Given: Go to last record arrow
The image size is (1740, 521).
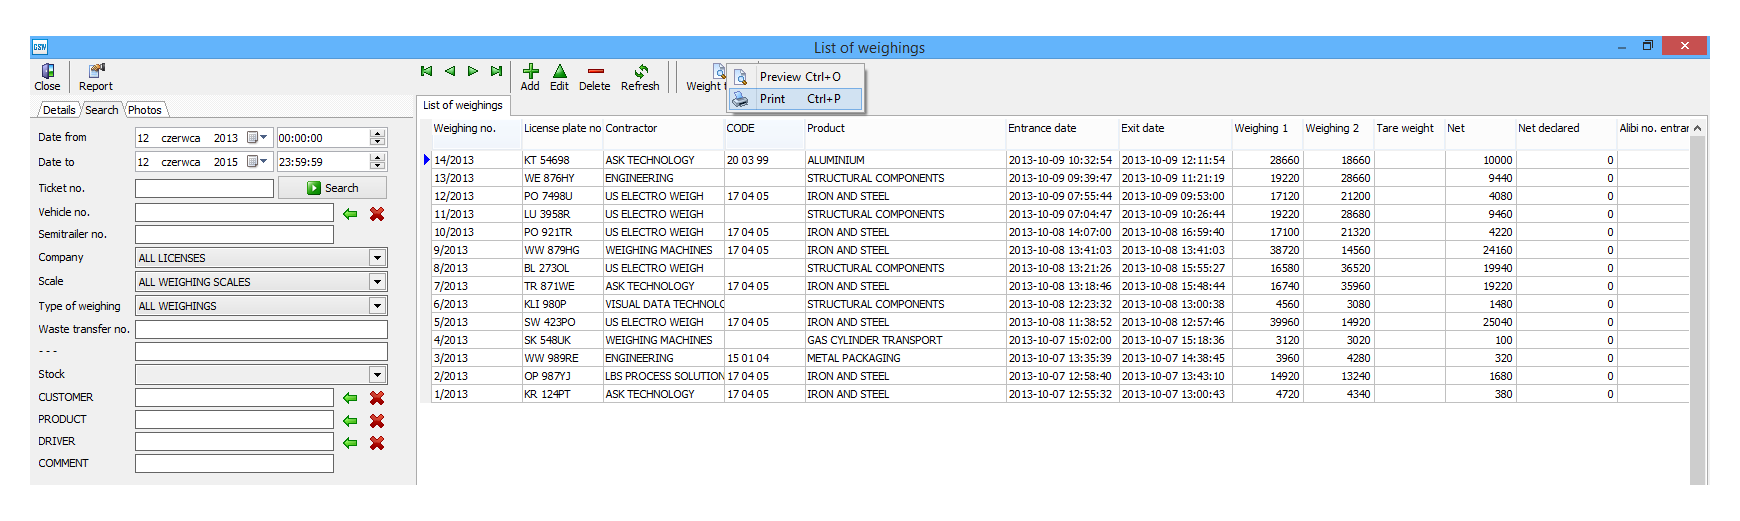Looking at the screenshot, I should point(496,71).
